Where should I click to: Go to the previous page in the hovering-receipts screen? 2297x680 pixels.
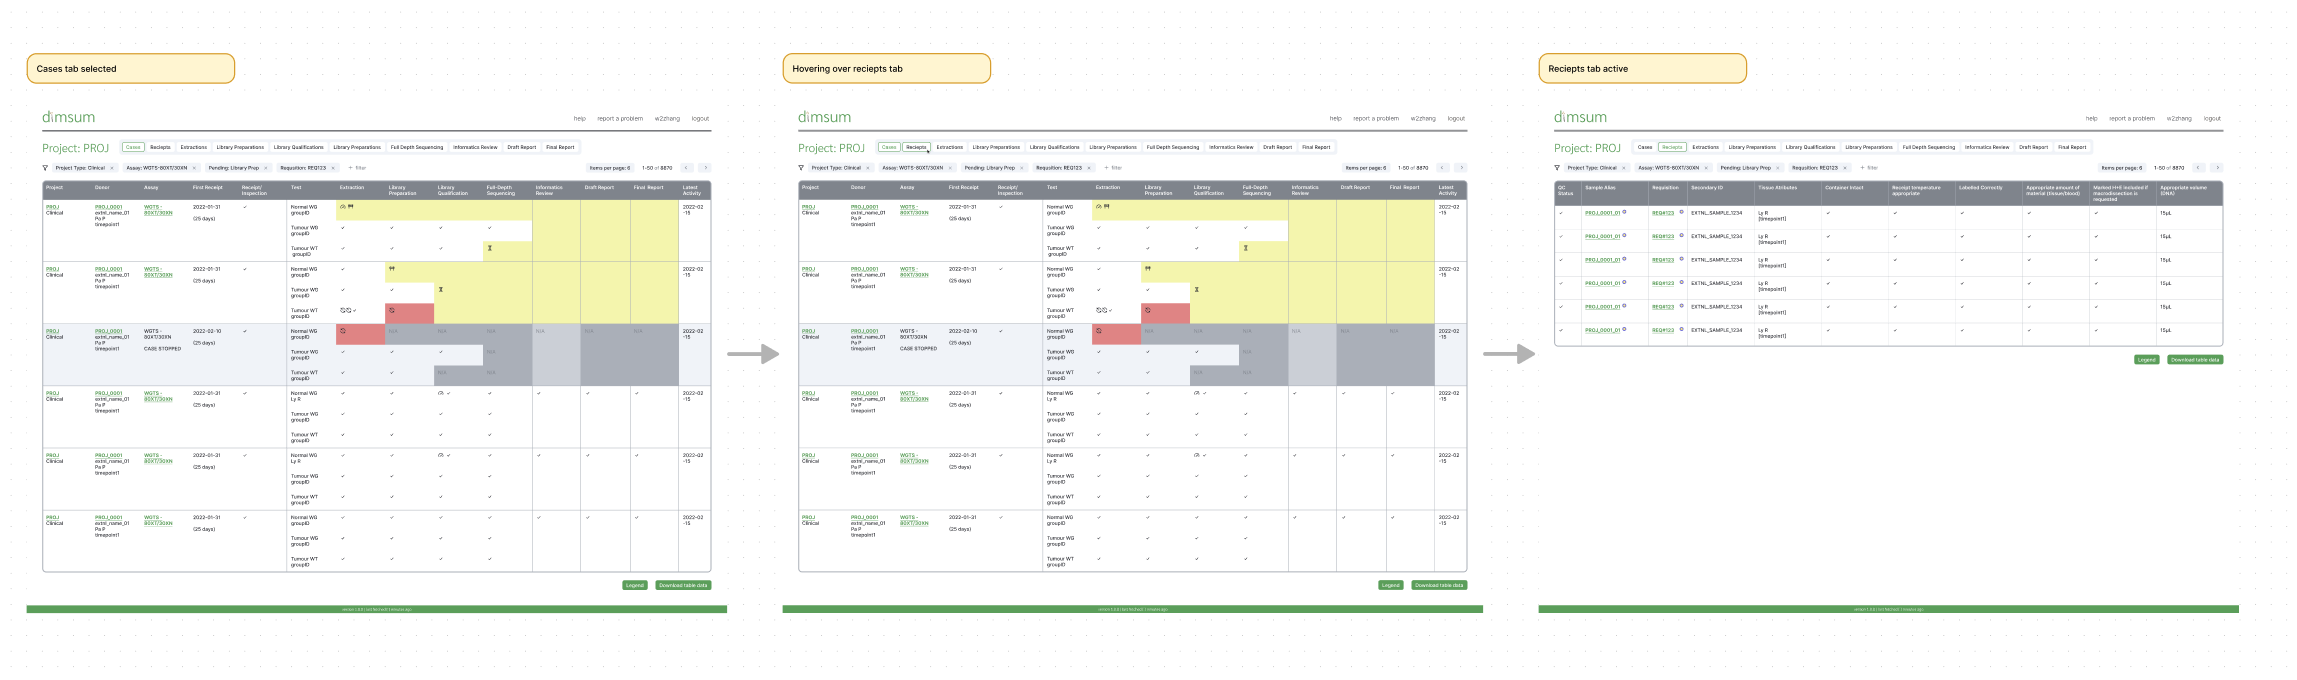click(1442, 168)
